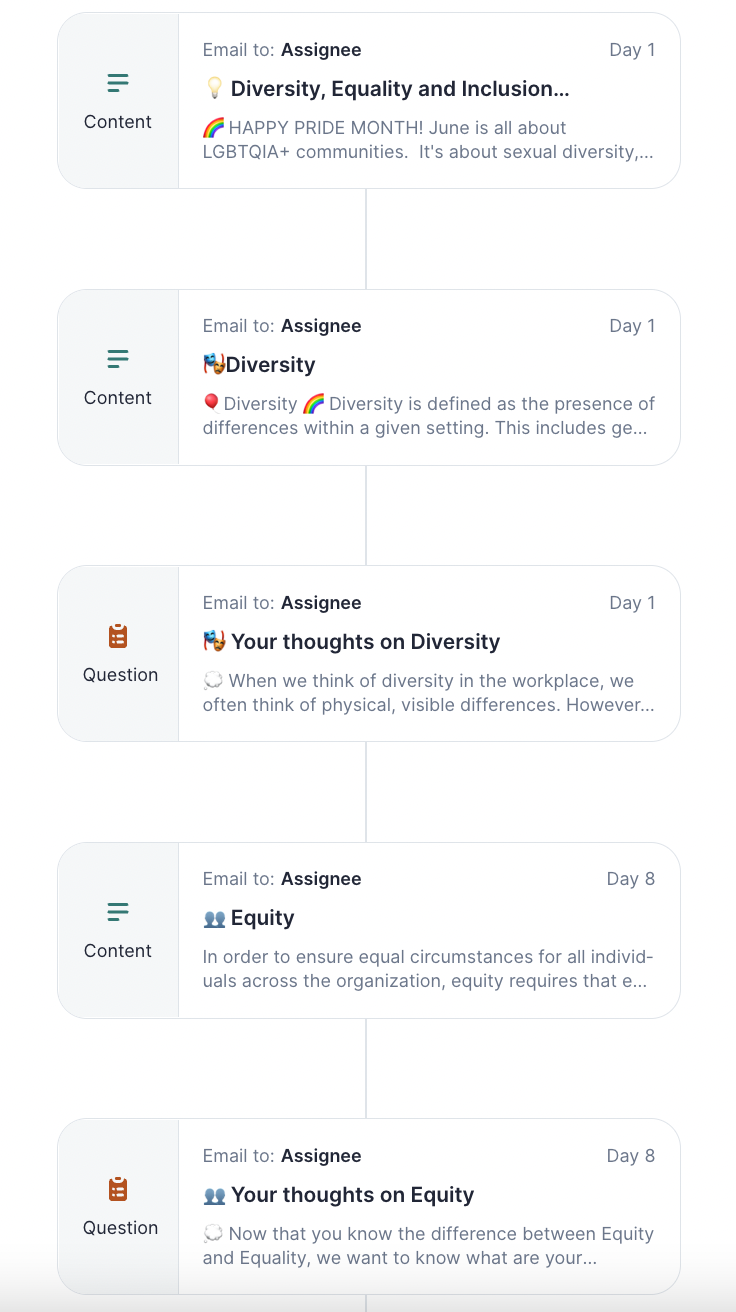Click the bold Assignee text on the first card
Image resolution: width=736 pixels, height=1312 pixels.
point(322,49)
